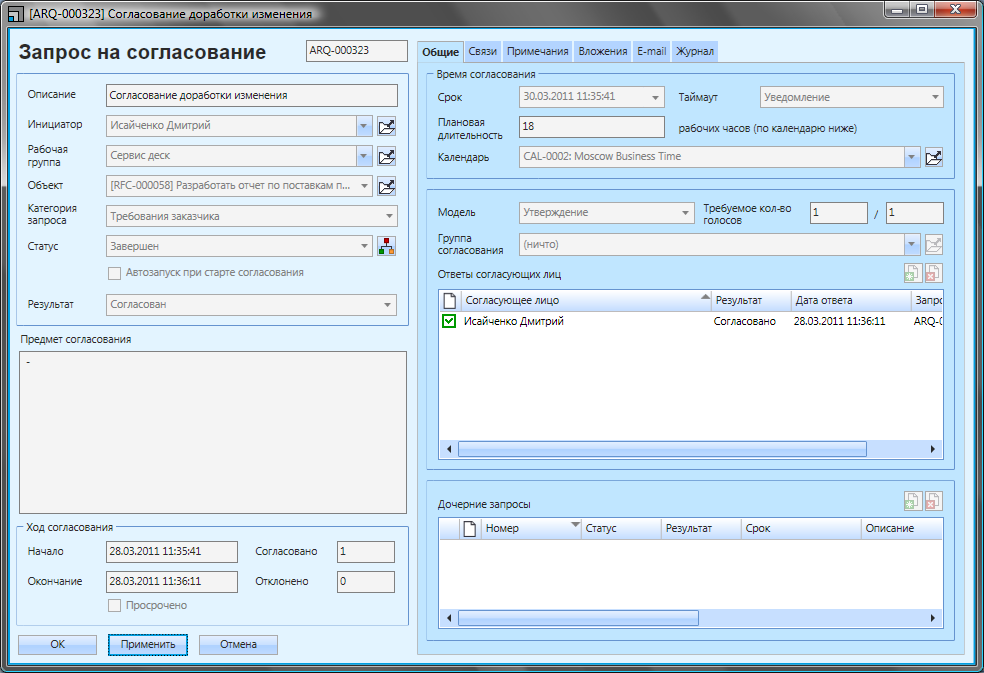Open the Журнал tab

[695, 51]
